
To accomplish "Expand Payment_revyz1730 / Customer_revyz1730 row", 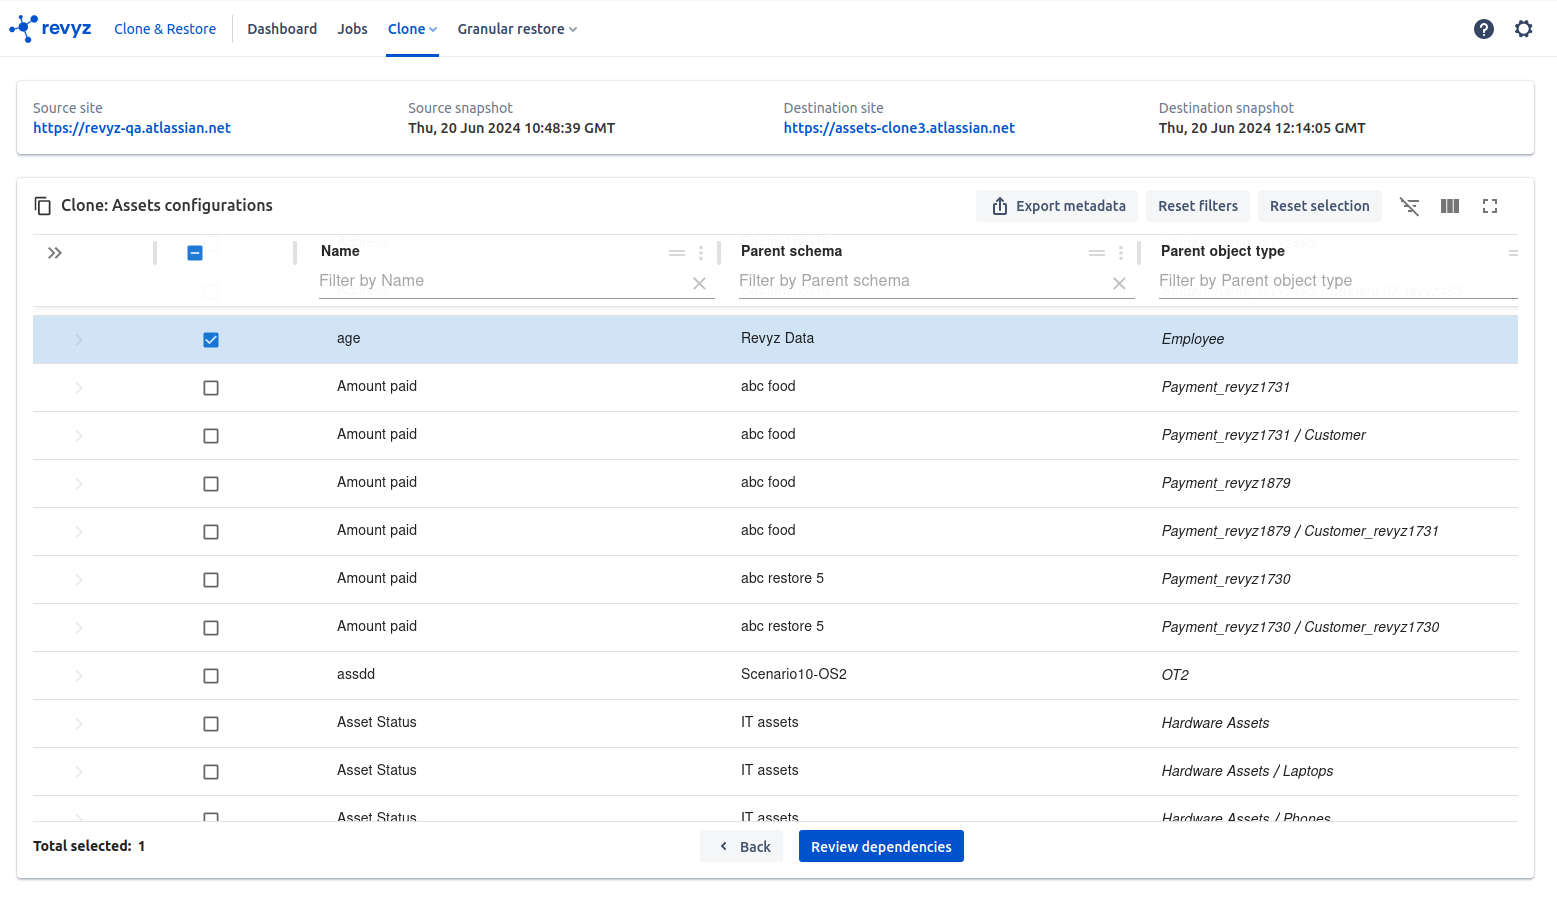I will coord(79,628).
